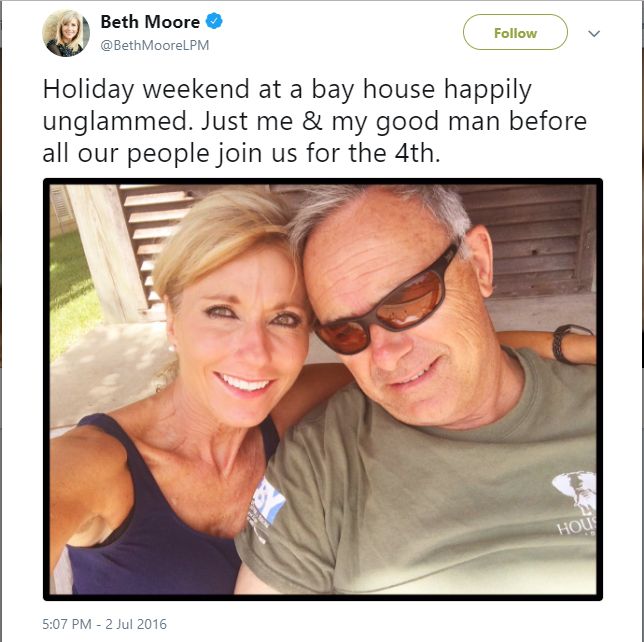This screenshot has width=644, height=642.
Task: Click the '4th' text ending the tweet
Action: coord(418,153)
